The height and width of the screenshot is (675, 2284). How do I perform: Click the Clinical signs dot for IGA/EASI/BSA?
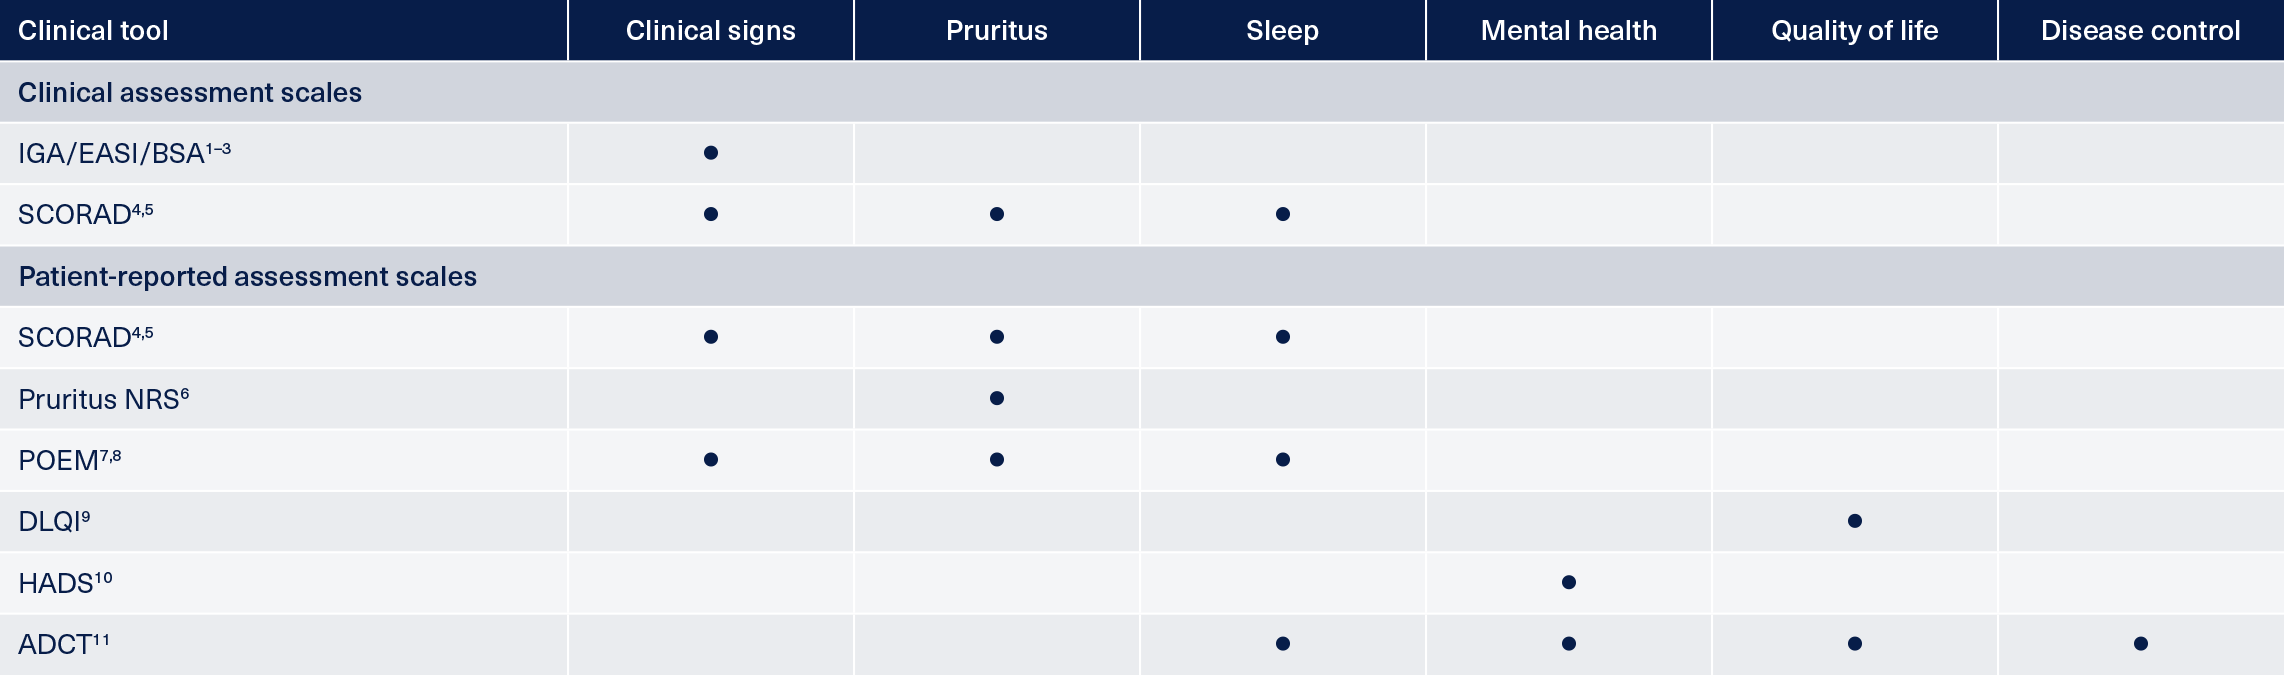pos(711,153)
